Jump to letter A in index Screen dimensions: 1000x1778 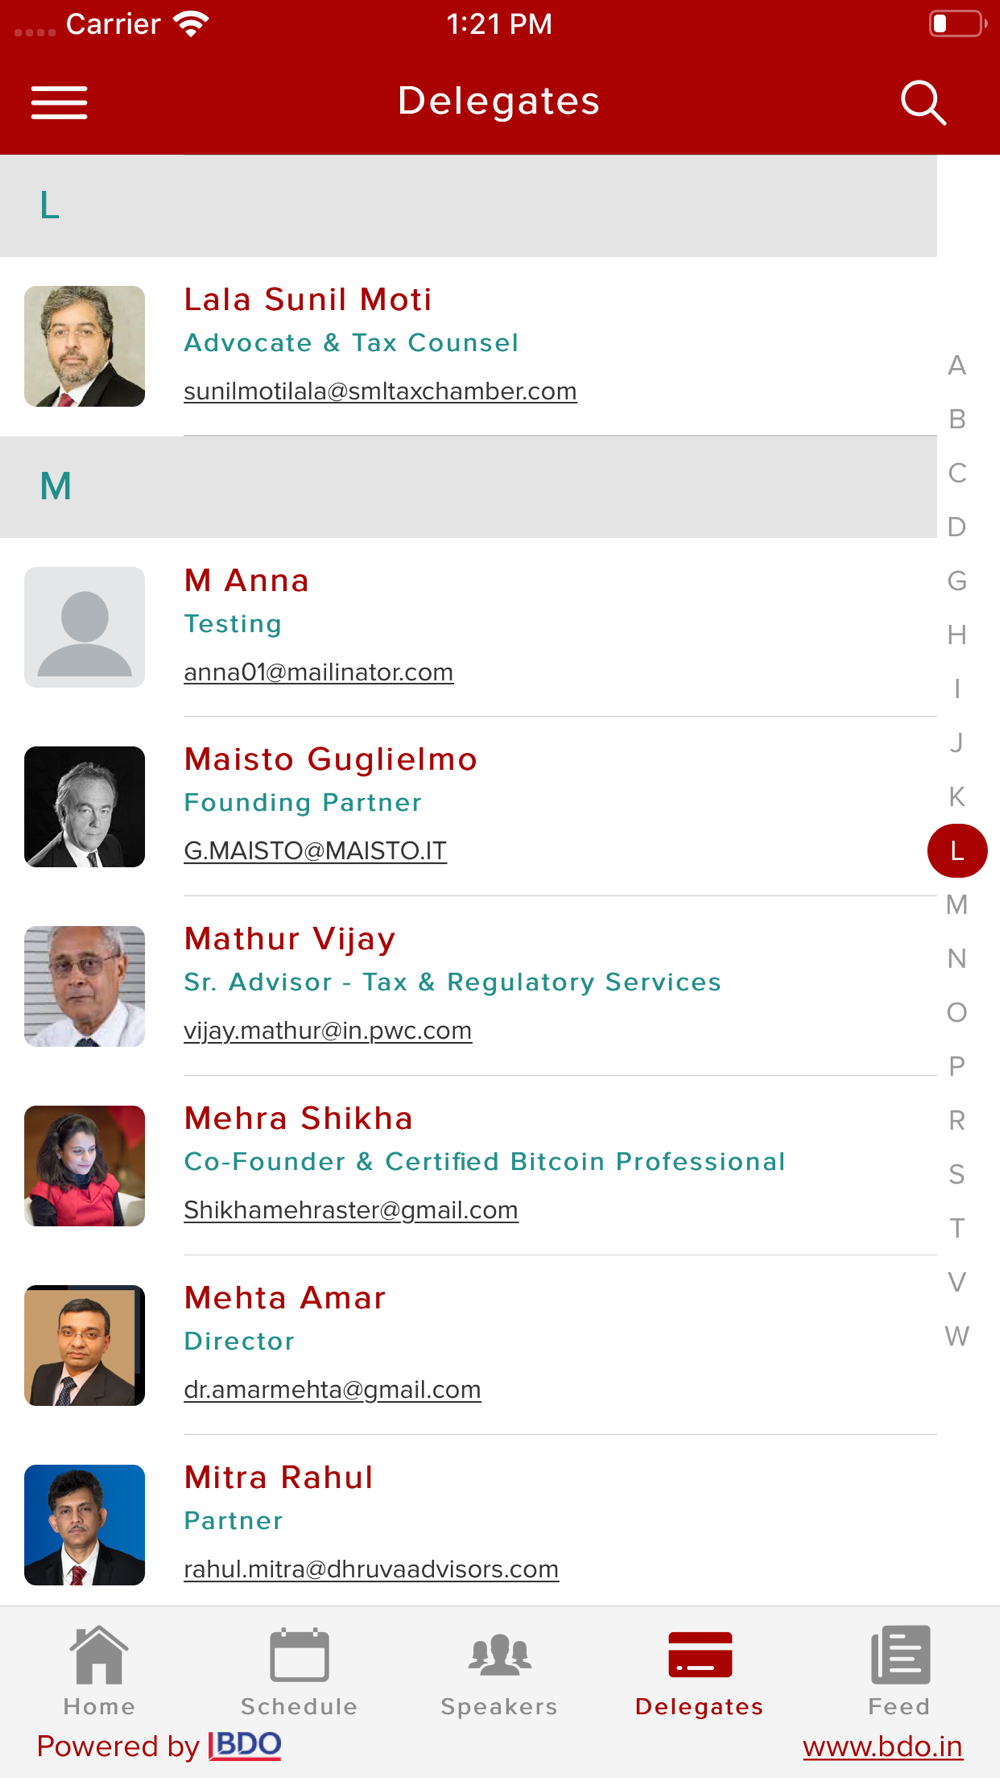coord(957,366)
